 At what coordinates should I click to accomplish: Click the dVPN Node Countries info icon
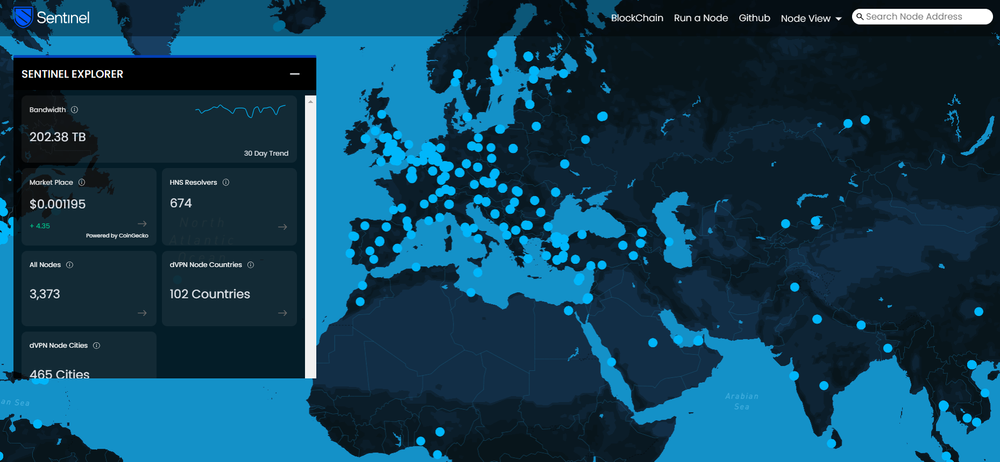(x=250, y=265)
